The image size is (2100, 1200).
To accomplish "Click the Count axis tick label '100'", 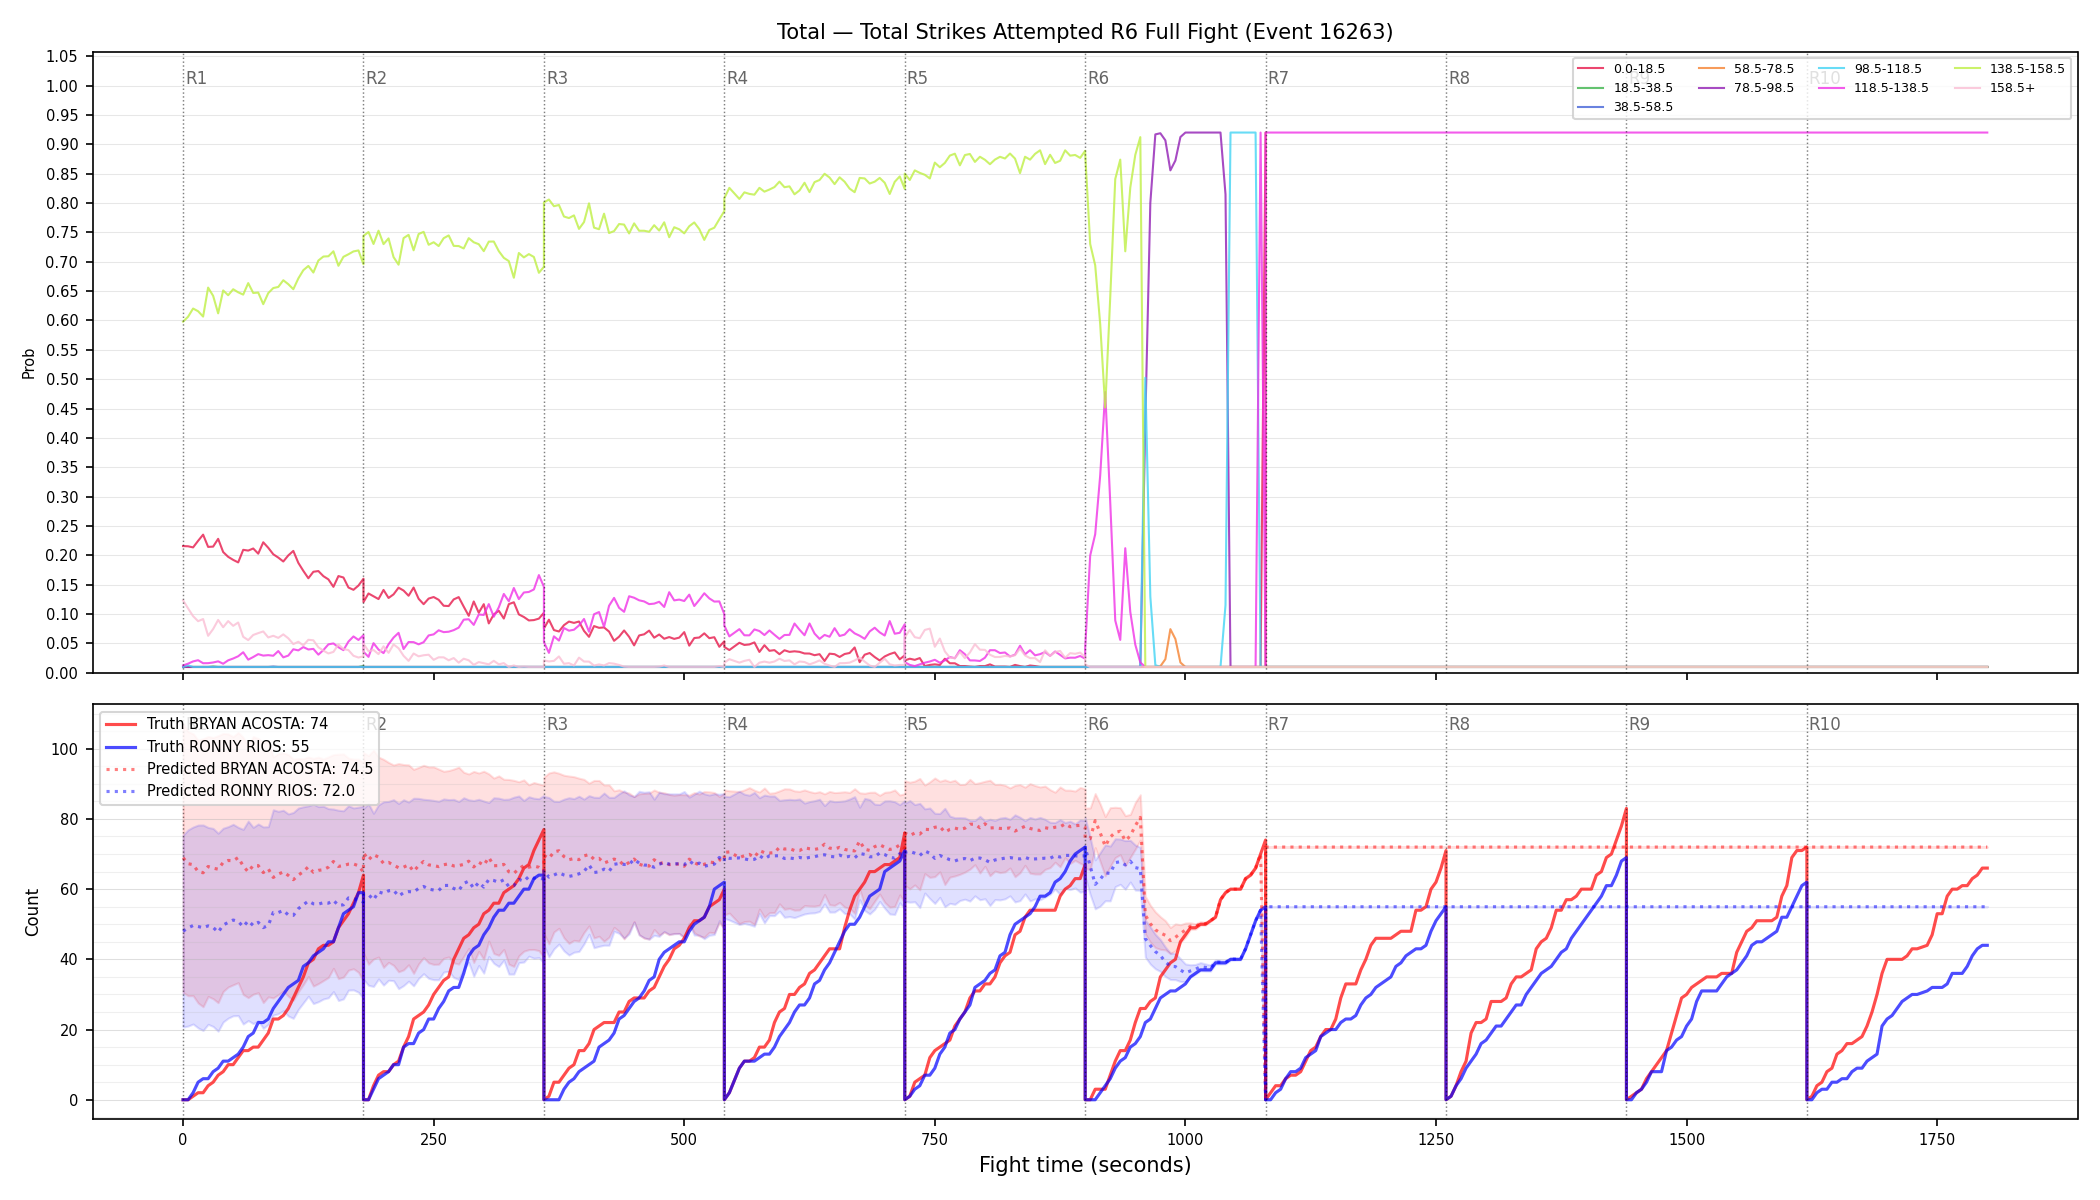I will point(66,749).
